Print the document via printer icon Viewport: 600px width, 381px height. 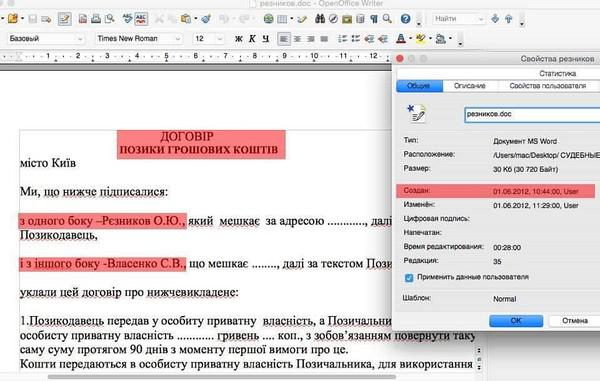[96, 19]
